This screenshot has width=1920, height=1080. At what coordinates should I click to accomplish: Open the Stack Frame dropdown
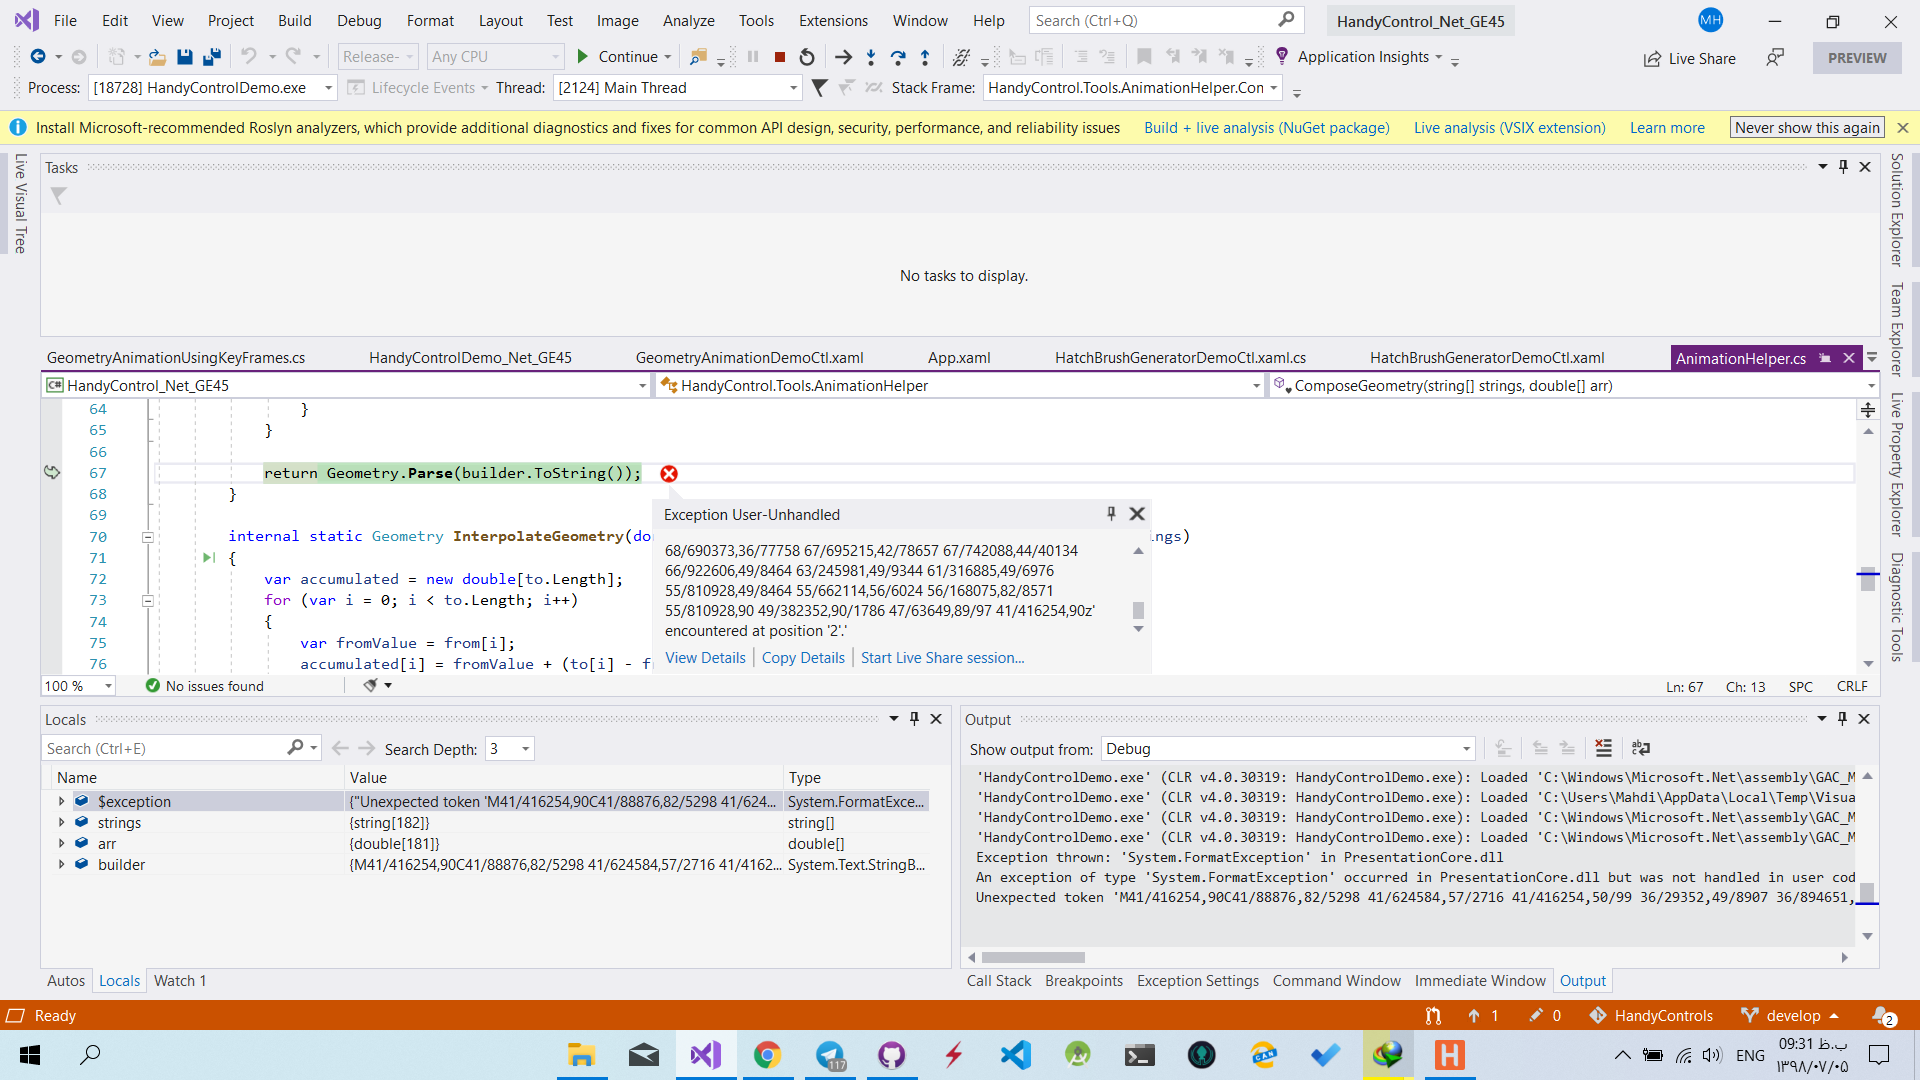click(1274, 88)
